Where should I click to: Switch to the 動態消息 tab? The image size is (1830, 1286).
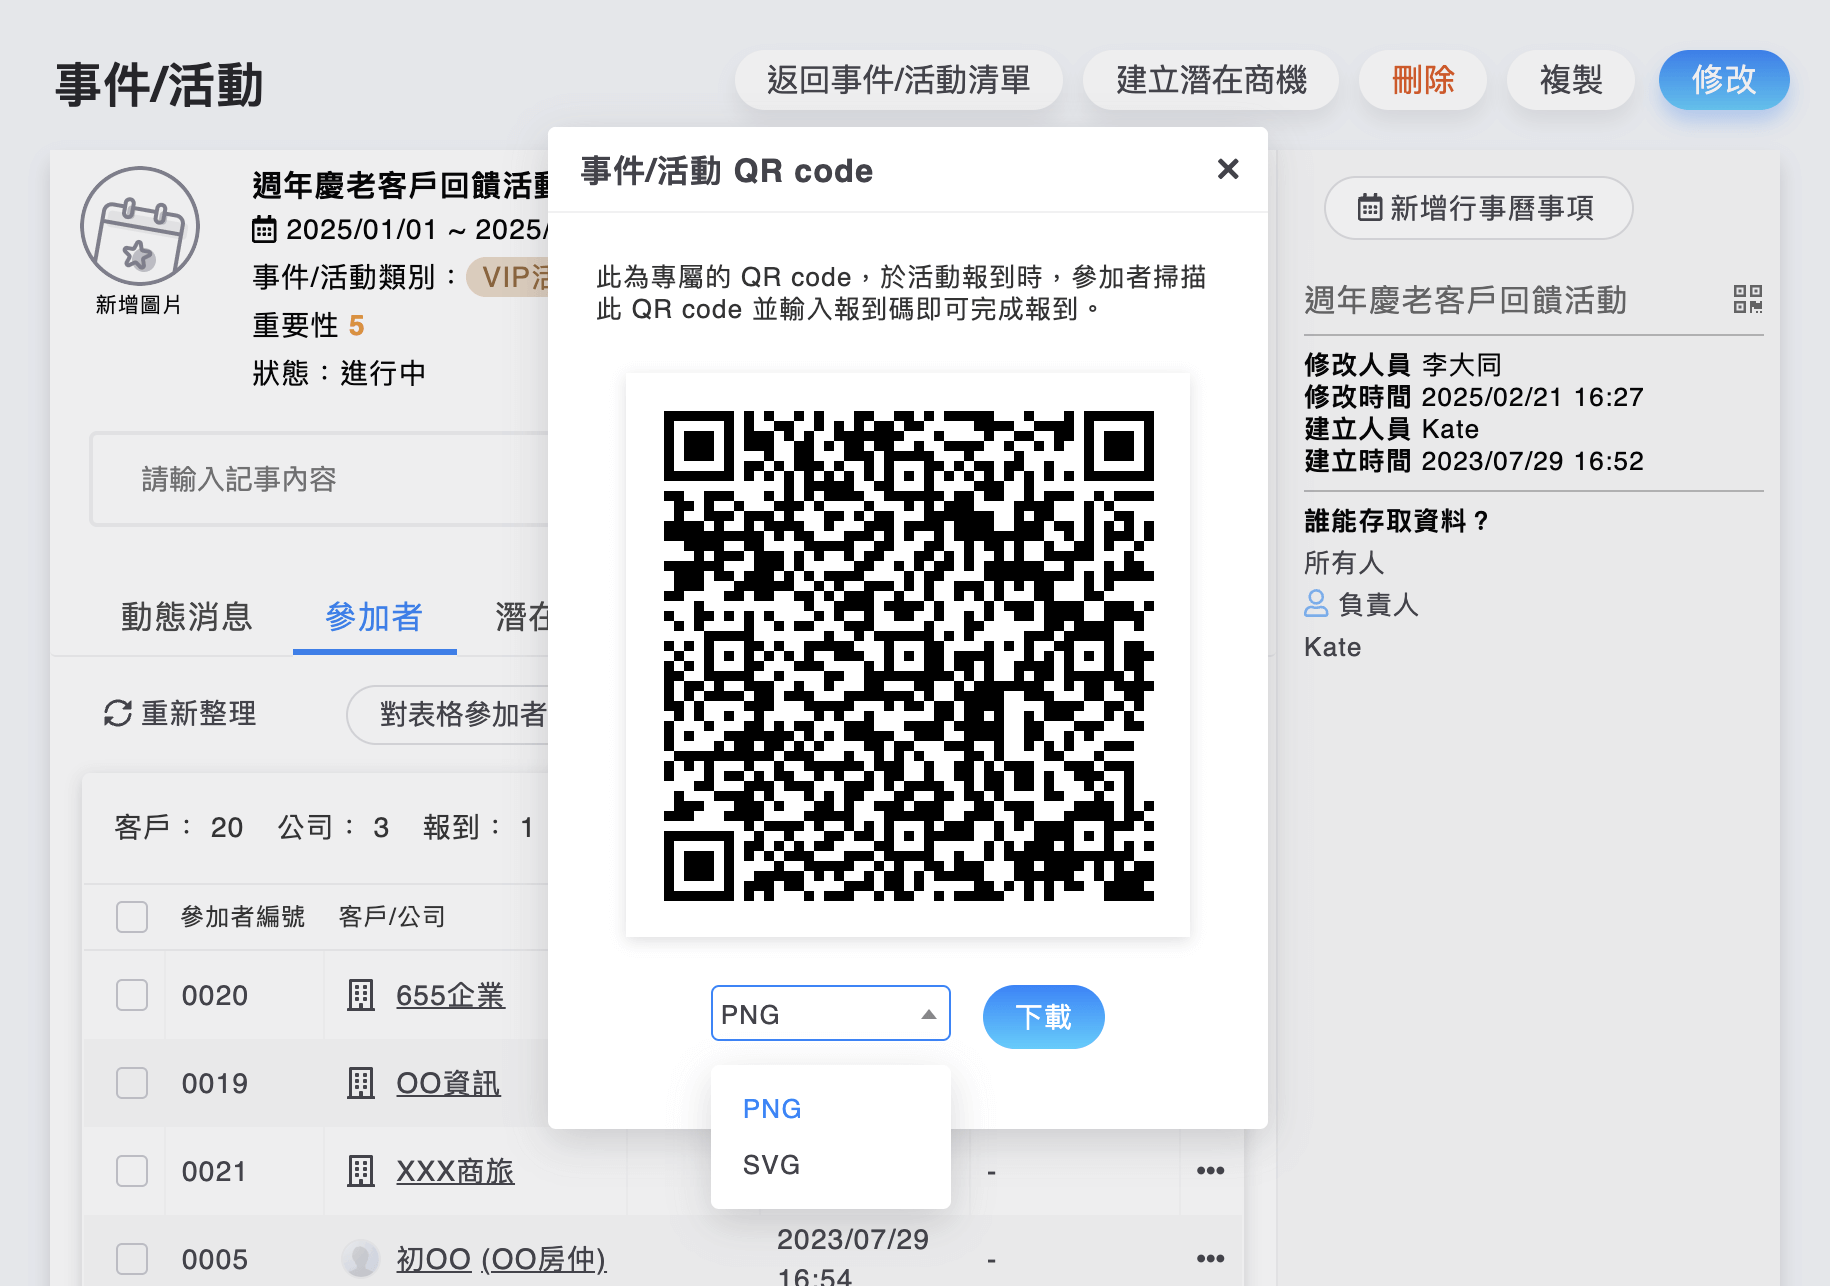pos(186,617)
